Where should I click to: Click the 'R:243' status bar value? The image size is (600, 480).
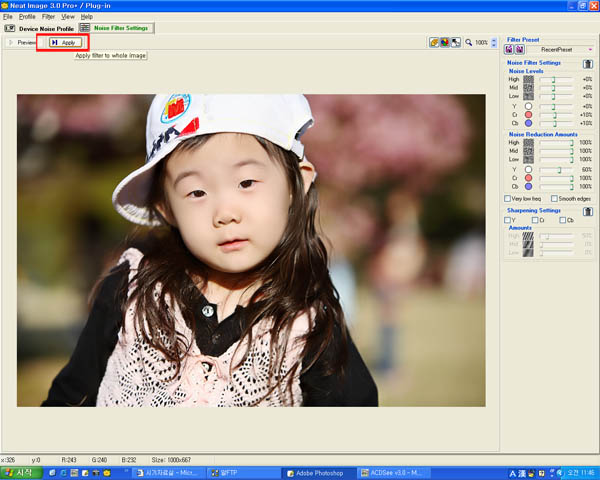pyautogui.click(x=69, y=460)
